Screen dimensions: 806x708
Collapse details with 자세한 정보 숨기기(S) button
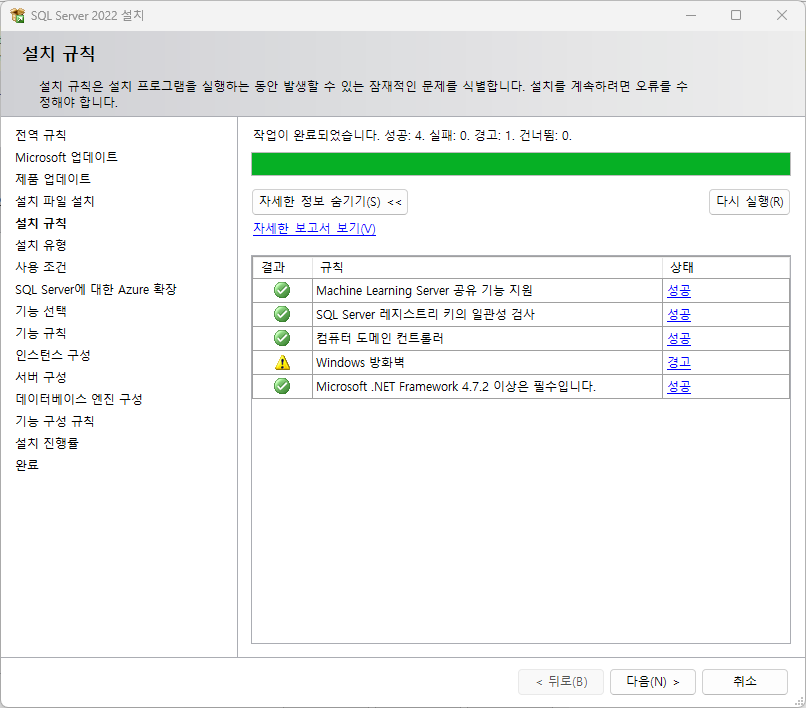point(330,202)
